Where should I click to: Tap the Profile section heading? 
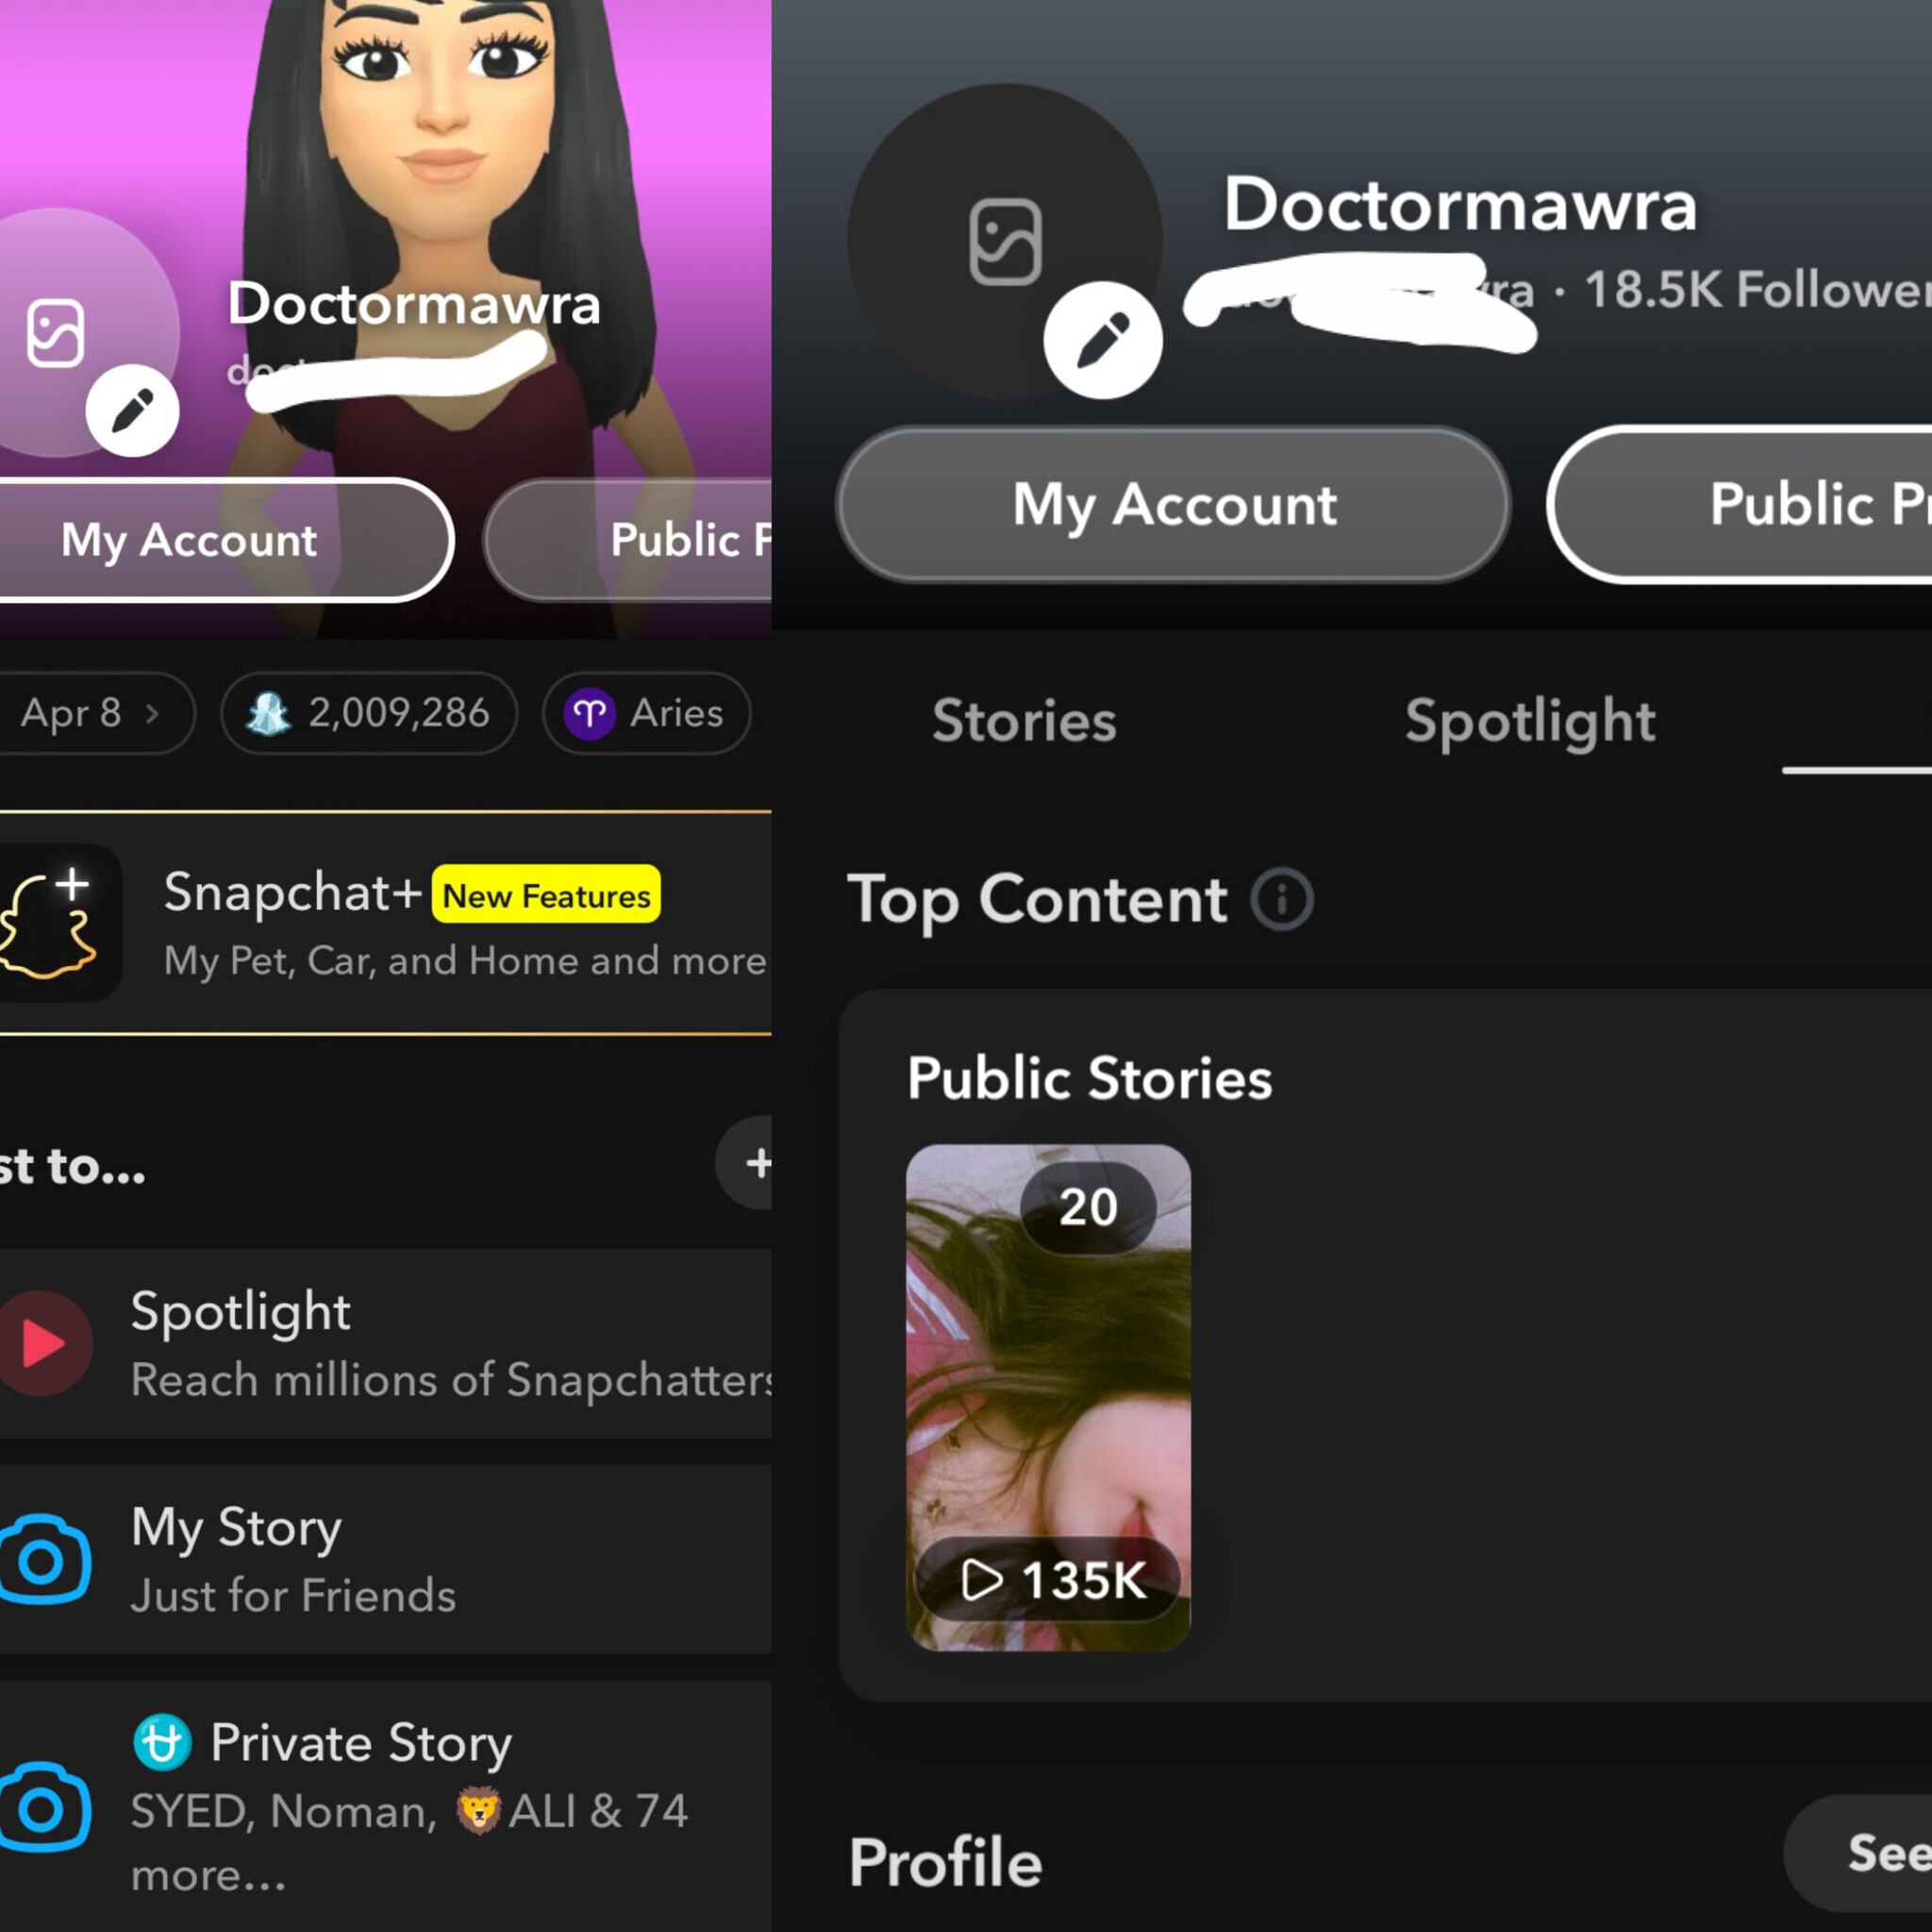tap(945, 1862)
